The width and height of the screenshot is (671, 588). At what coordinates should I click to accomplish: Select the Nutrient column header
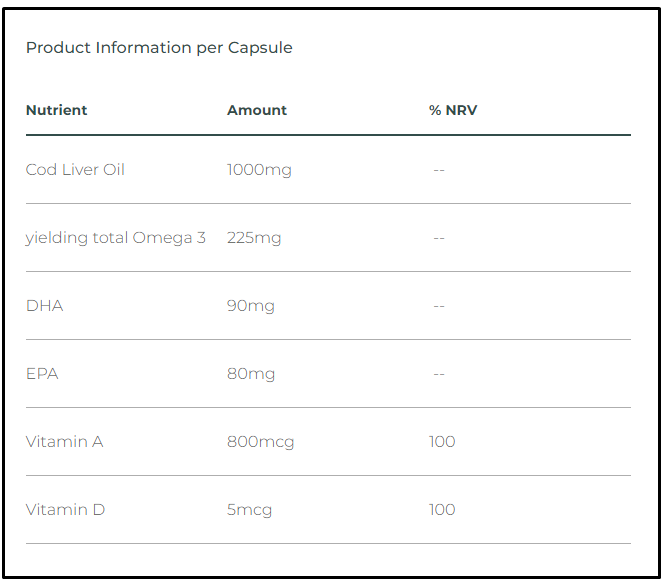point(56,110)
